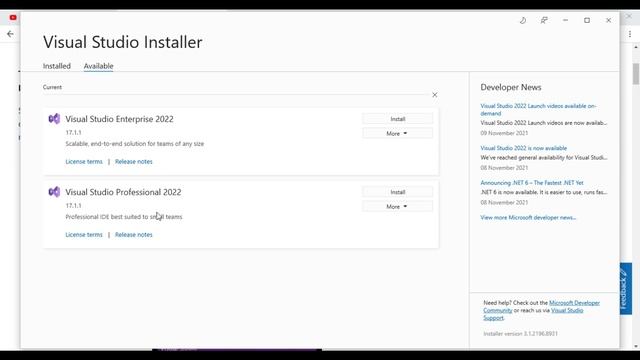Screen dimensions: 640x360
Task: Open More dropdown for Enterprise 2022
Action: (398, 133)
